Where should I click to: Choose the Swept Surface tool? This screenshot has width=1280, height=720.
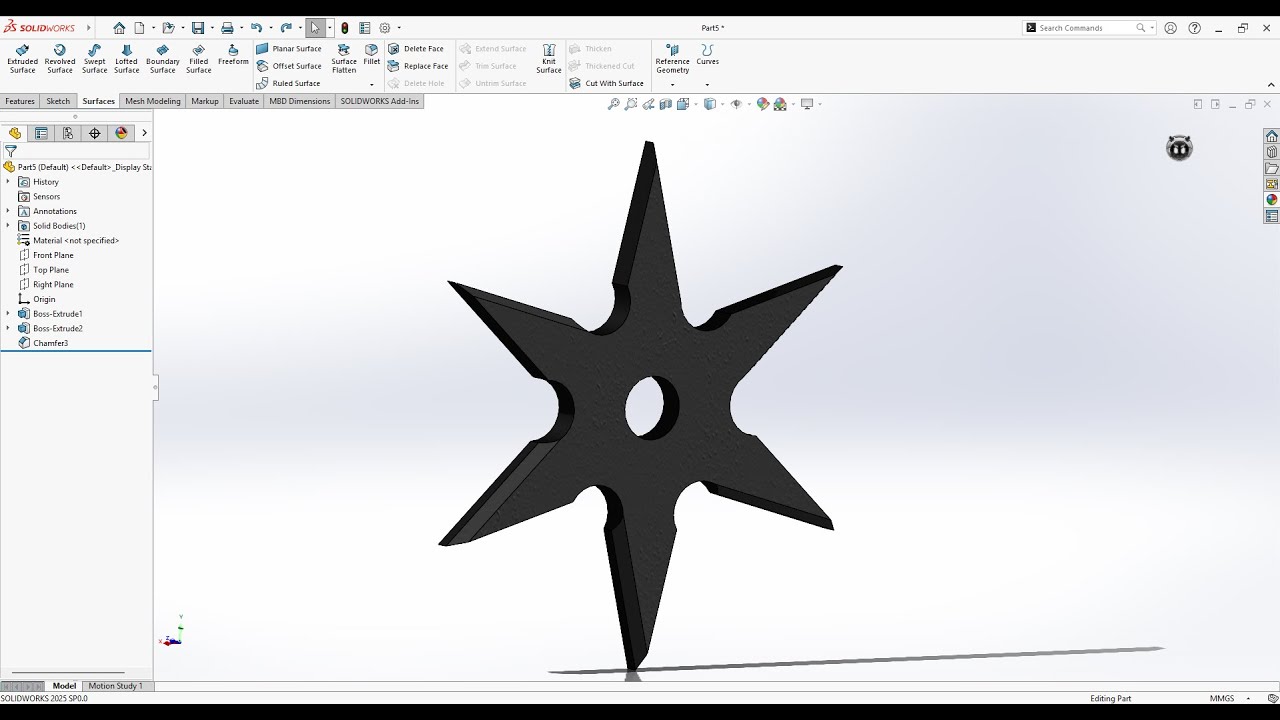[94, 59]
